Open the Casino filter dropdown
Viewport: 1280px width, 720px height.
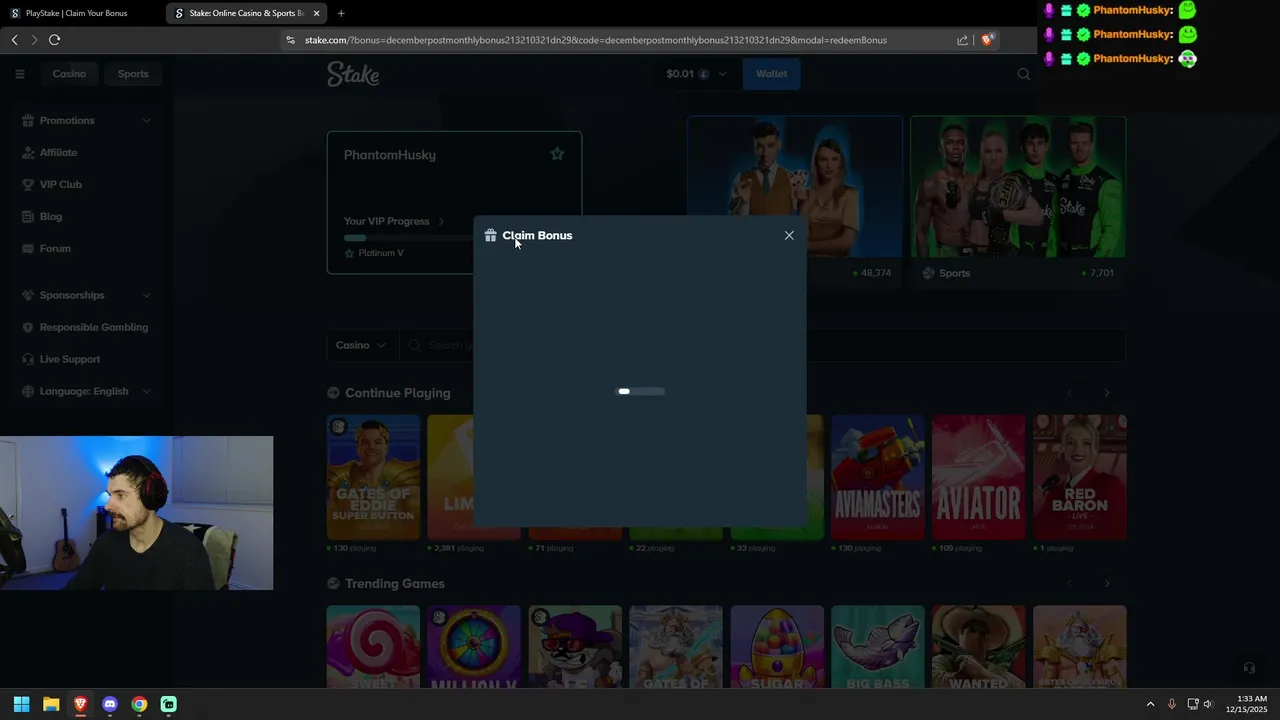click(x=360, y=345)
